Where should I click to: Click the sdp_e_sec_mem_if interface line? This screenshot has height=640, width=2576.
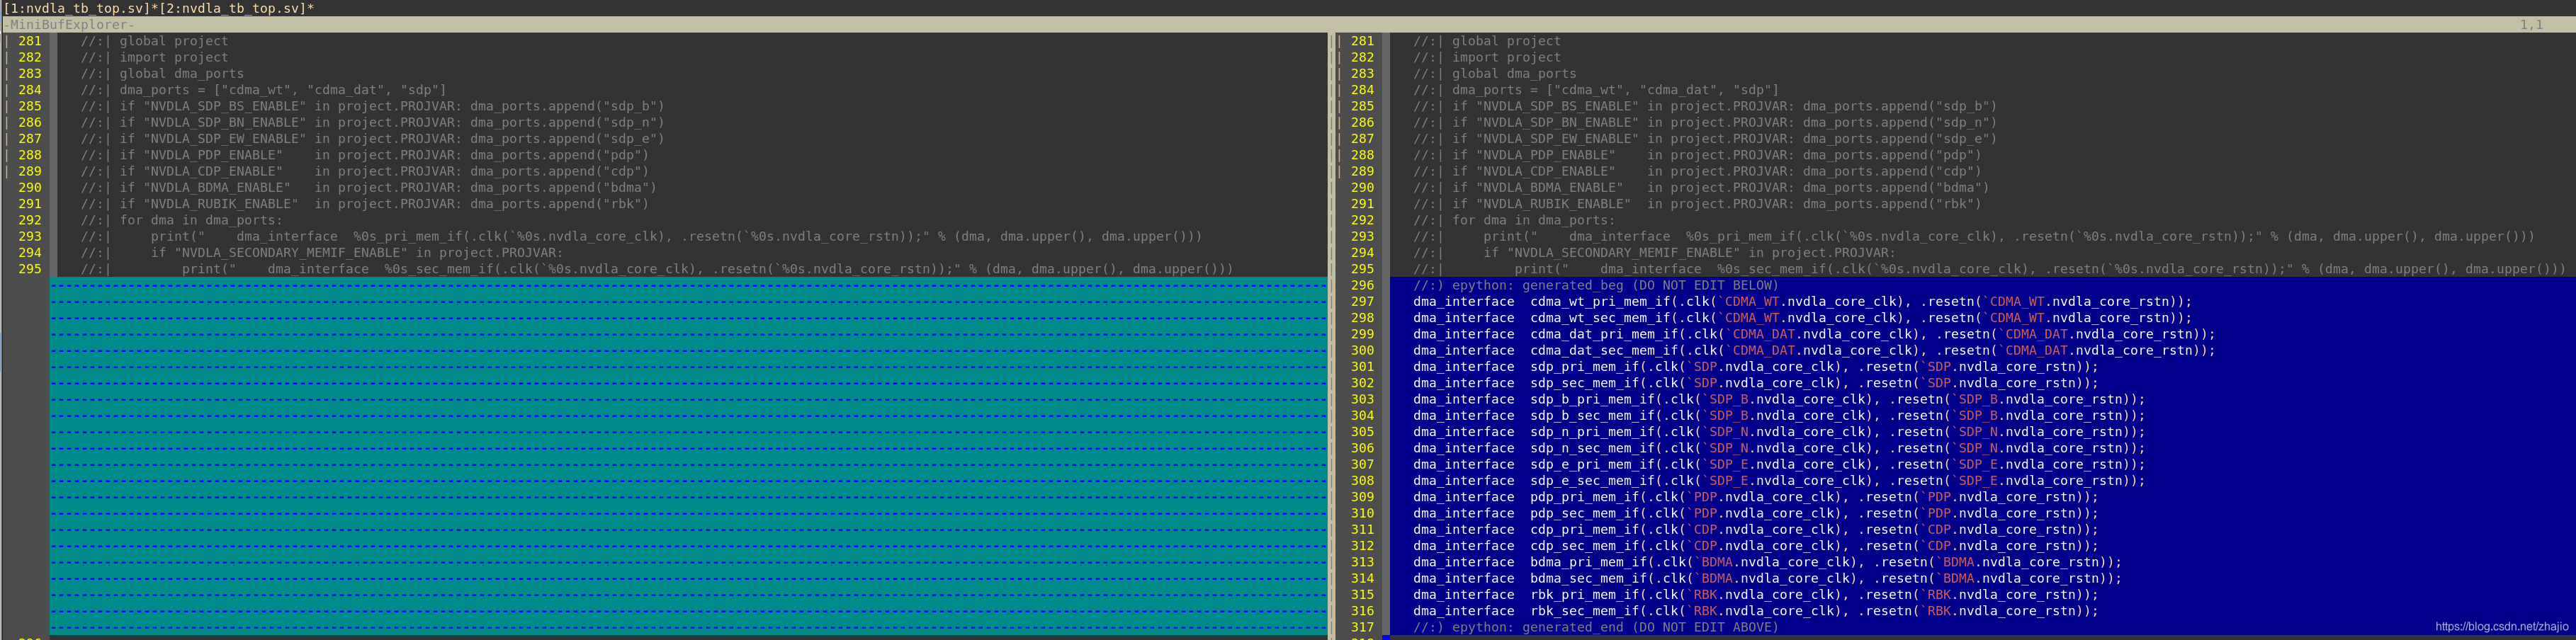pos(1779,481)
